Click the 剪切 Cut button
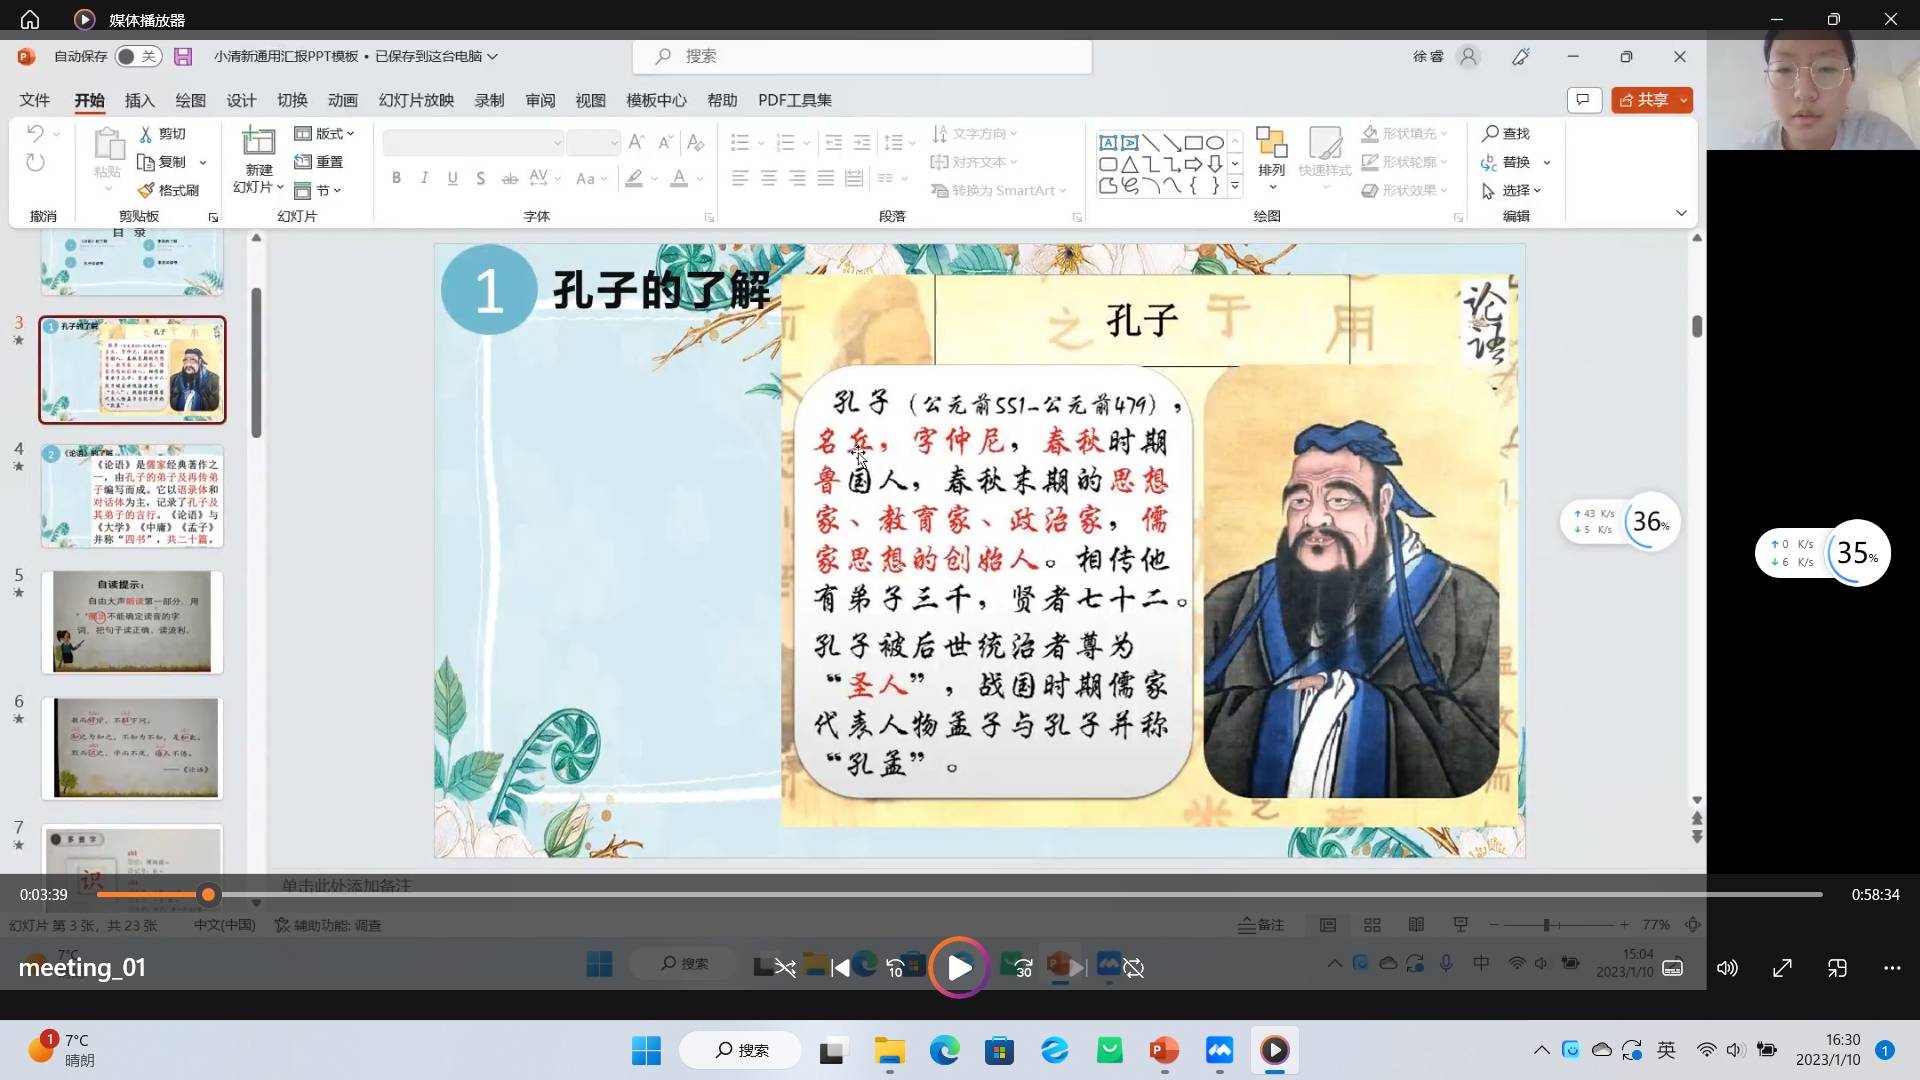Image resolution: width=1920 pixels, height=1080 pixels. 162,133
